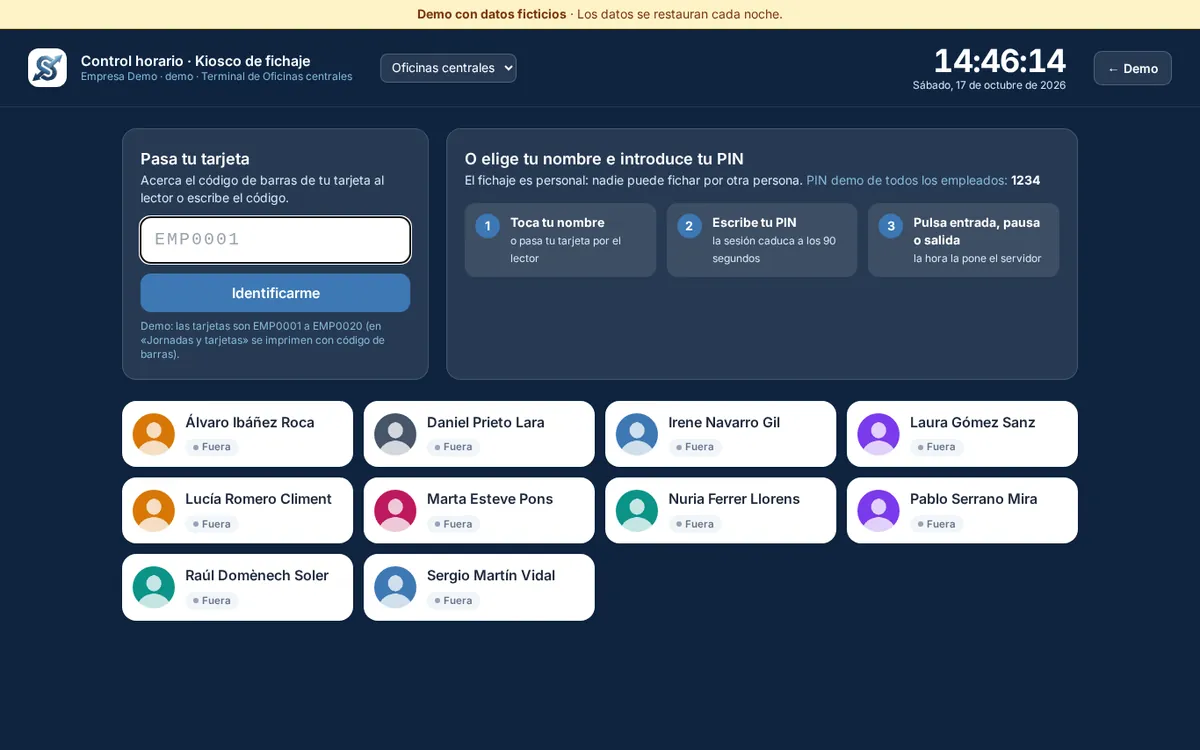Click the Fuera status under Irene Navarro Gil
The width and height of the screenshot is (1200, 750).
click(x=695, y=447)
